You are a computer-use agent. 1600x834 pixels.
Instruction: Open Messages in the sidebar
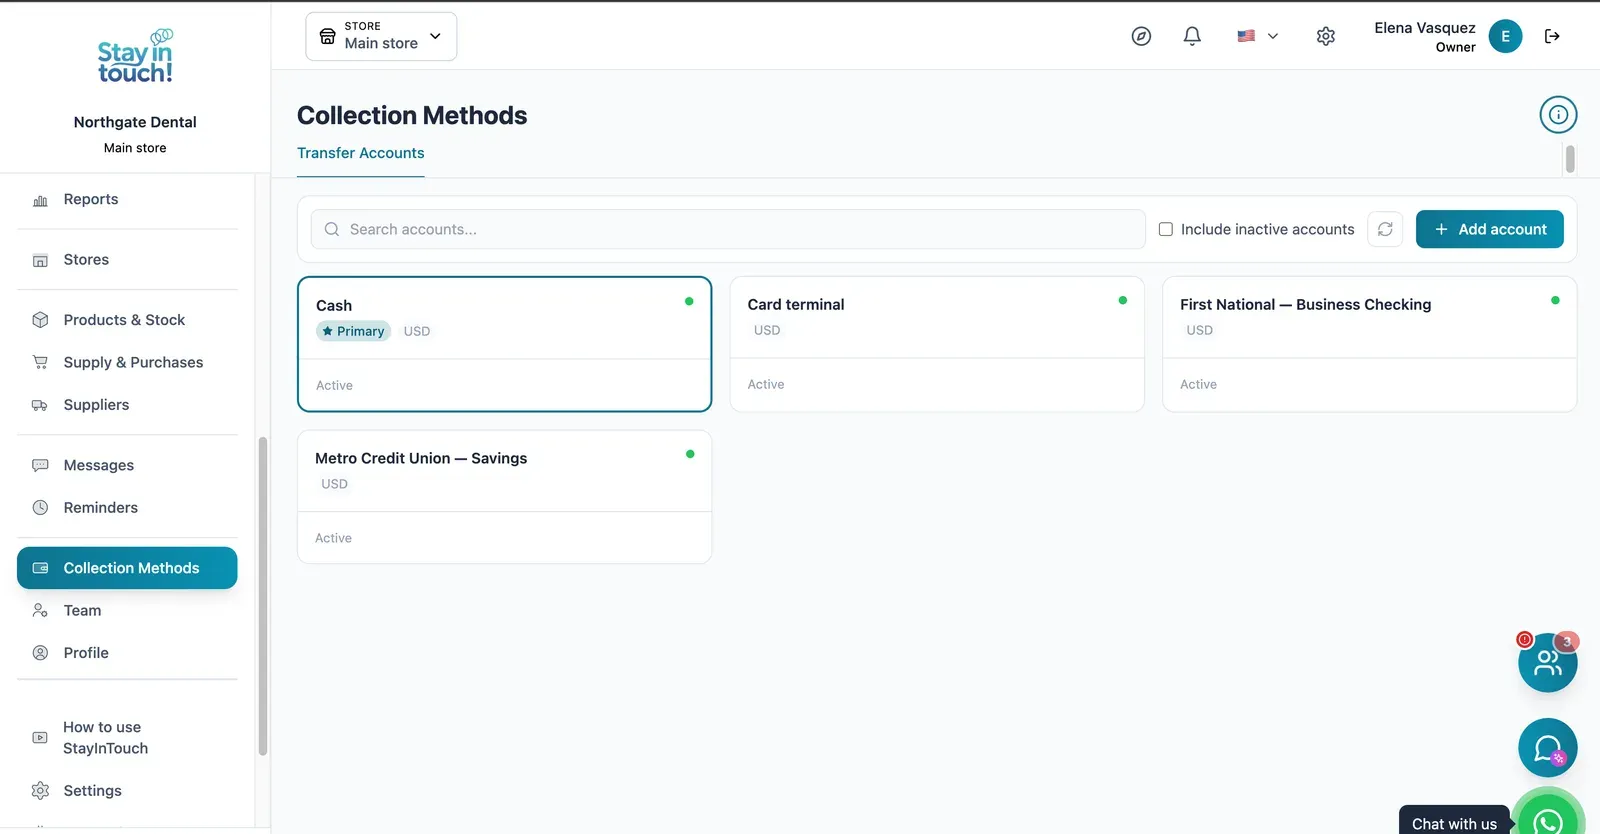tap(127, 465)
